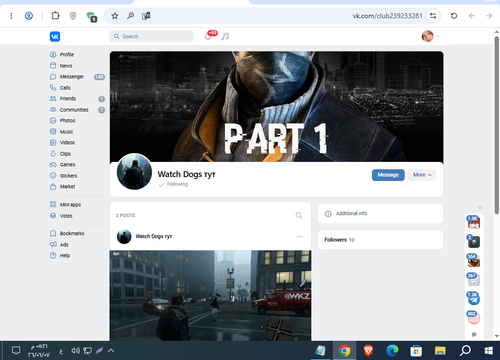Screen dimensions: 500x360
Task: Open Additional info panel
Action: pyautogui.click(x=380, y=213)
